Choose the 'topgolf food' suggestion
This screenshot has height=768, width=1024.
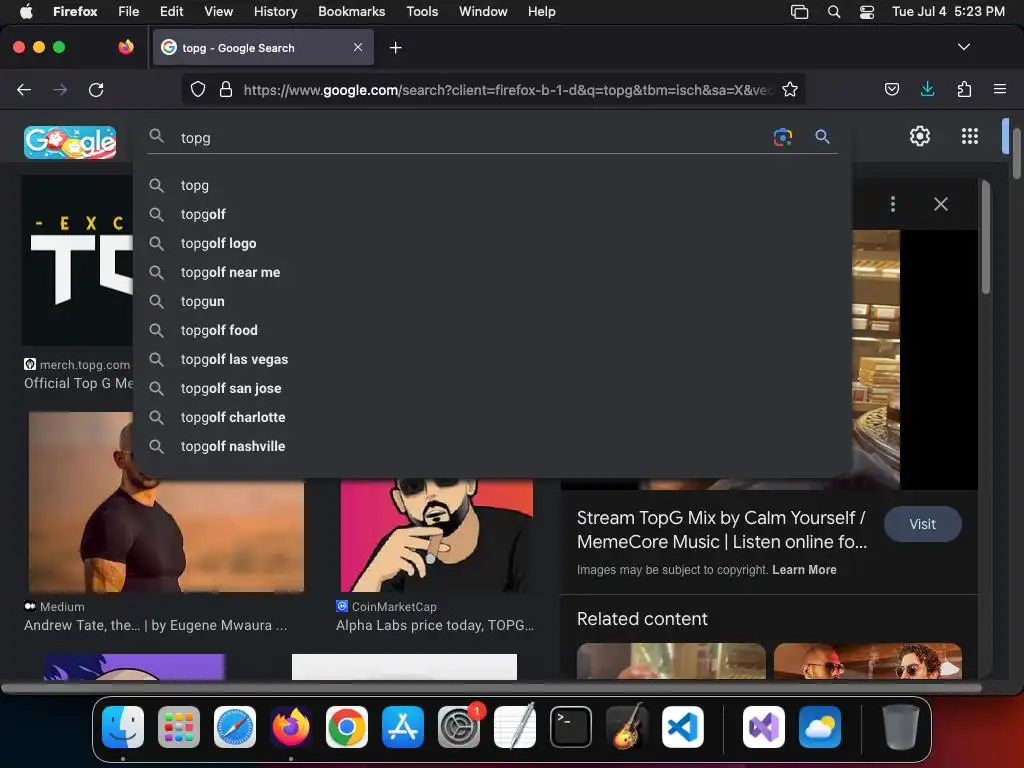click(x=492, y=330)
